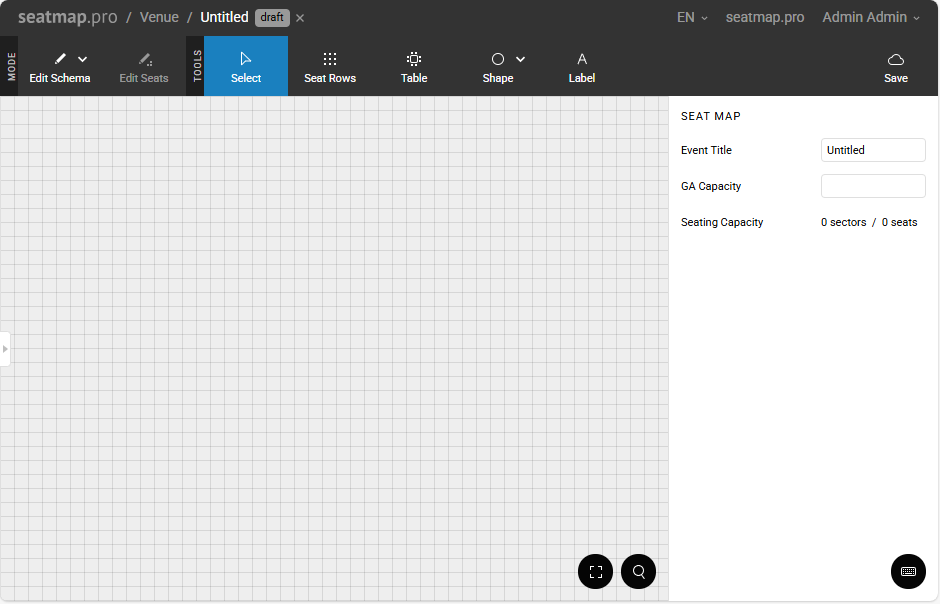Expand the collapsed left side panel
The image size is (940, 604).
5,349
